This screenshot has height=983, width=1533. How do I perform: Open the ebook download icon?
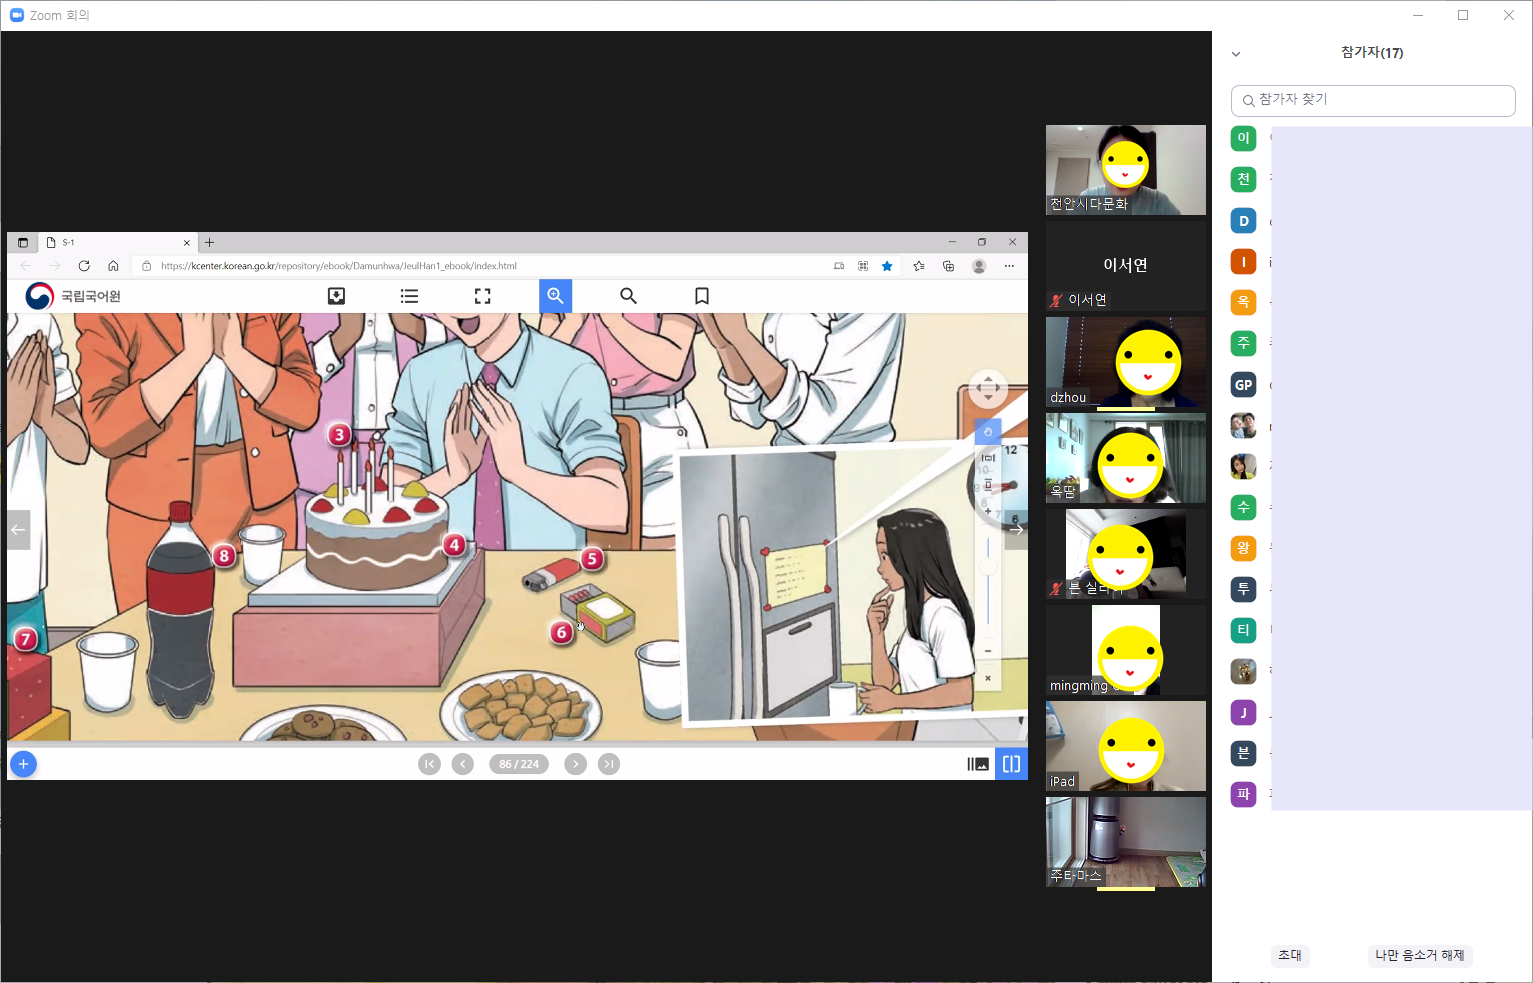click(336, 296)
